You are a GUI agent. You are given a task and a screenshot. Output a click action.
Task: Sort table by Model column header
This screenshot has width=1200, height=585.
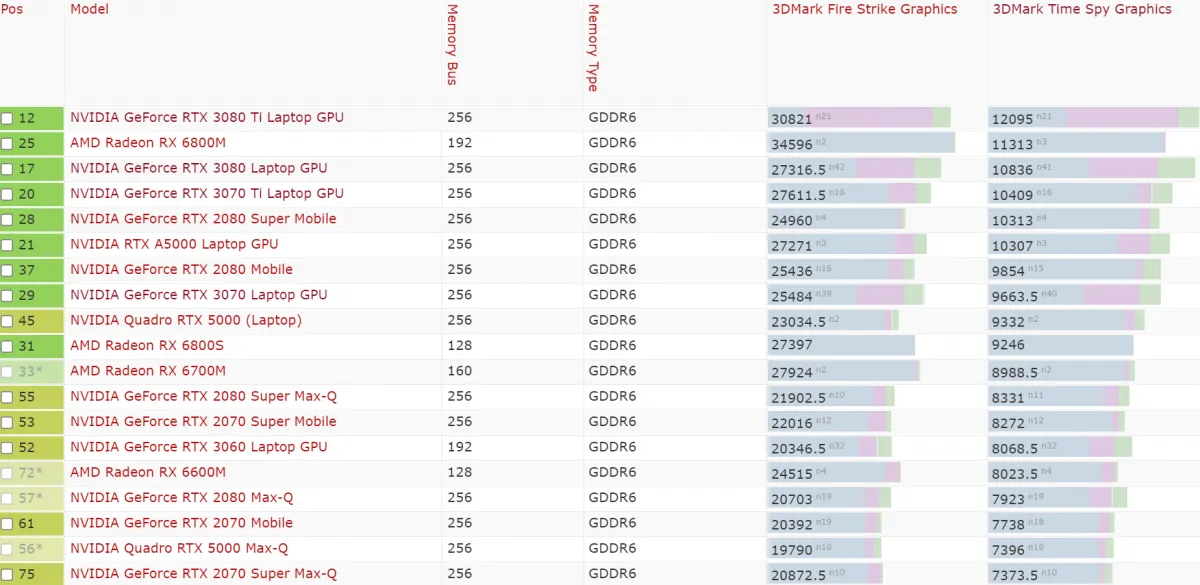click(x=90, y=9)
